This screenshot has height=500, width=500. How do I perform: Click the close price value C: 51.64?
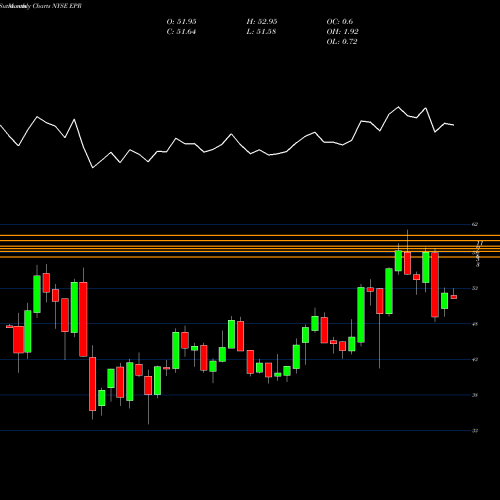181,32
